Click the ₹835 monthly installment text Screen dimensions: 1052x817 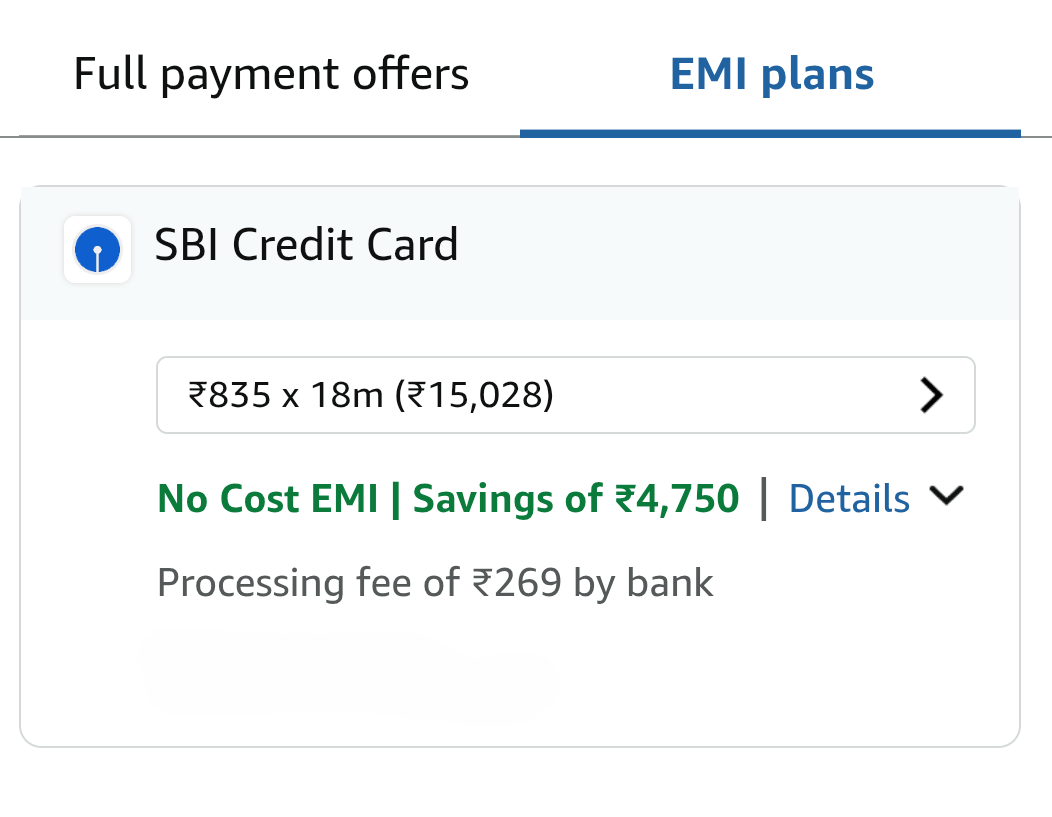(x=229, y=396)
